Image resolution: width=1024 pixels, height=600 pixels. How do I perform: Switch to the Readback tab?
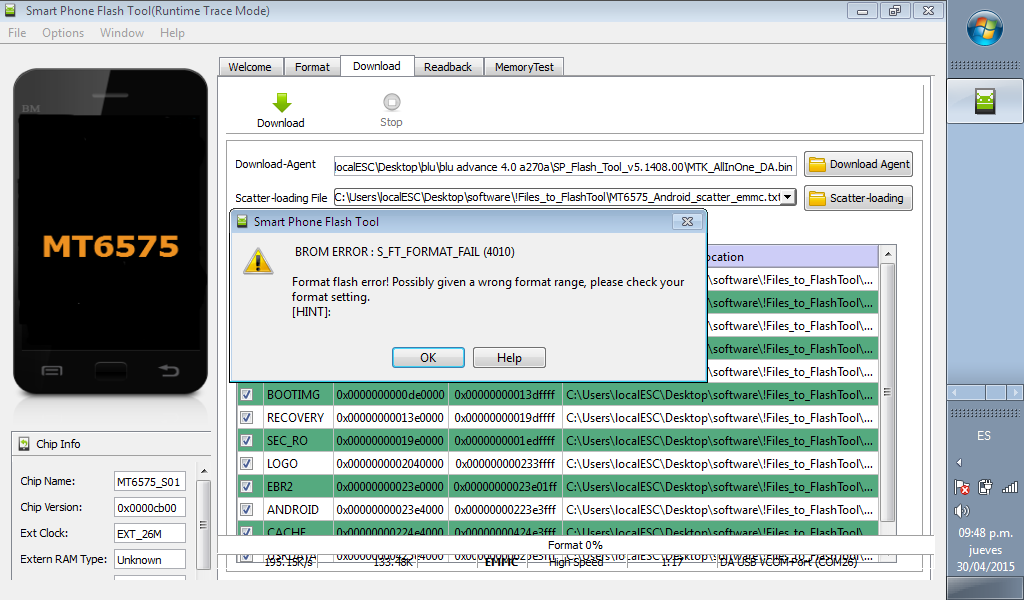pos(447,67)
